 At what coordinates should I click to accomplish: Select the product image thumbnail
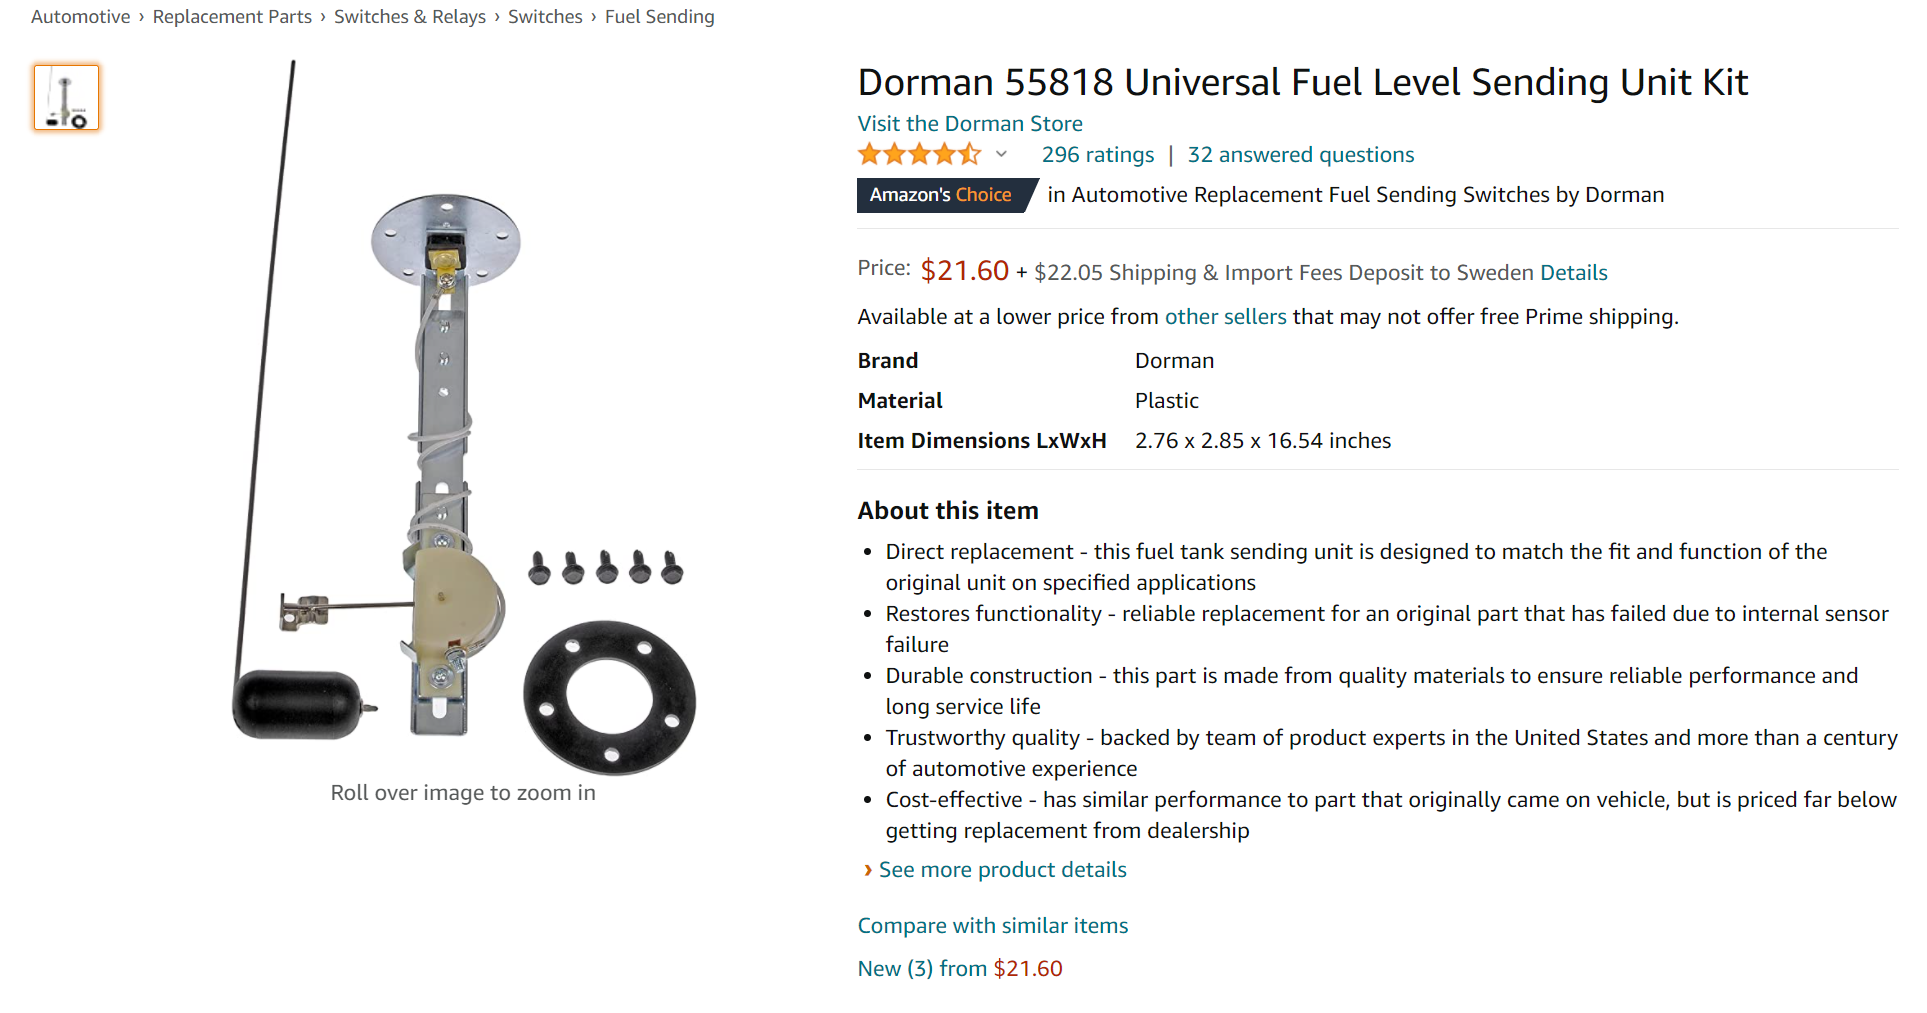pyautogui.click(x=66, y=98)
